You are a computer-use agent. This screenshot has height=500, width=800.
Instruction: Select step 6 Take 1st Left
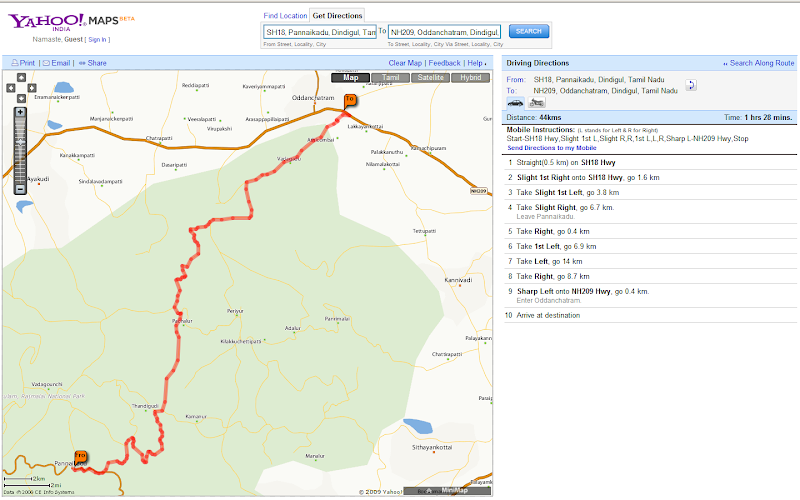[650, 246]
